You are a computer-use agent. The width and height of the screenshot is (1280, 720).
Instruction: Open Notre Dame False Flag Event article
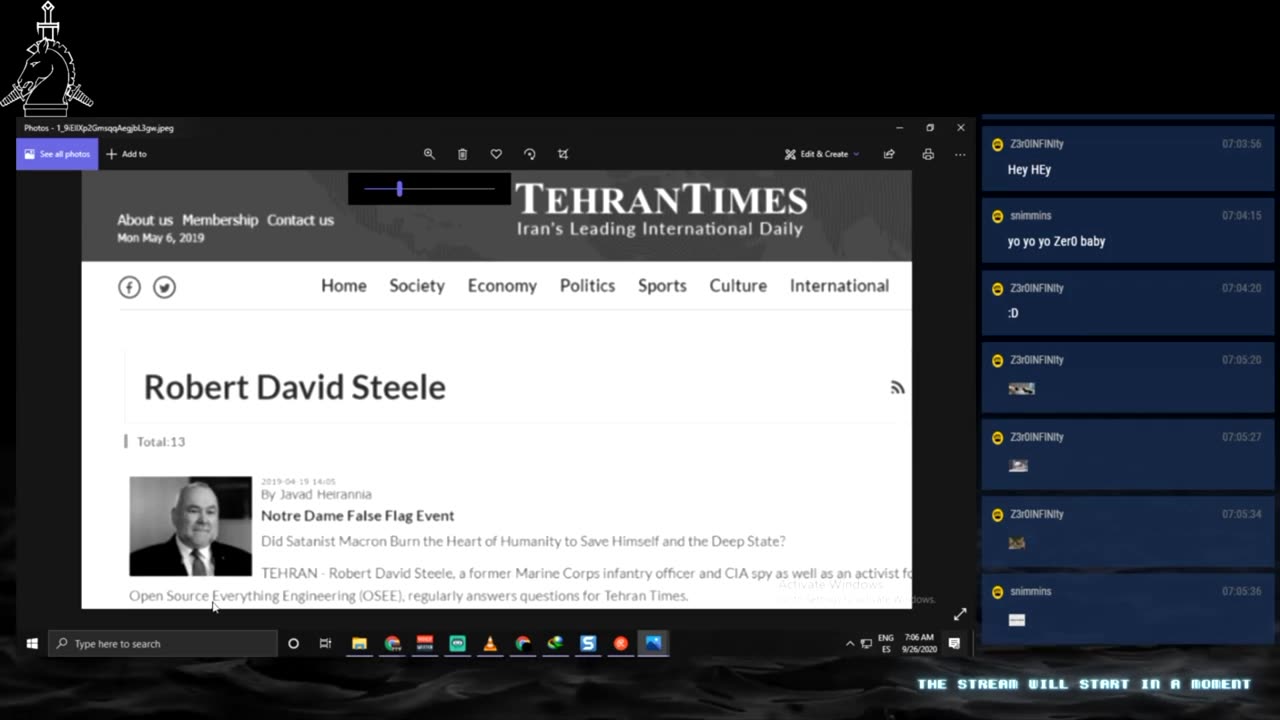[x=357, y=516]
